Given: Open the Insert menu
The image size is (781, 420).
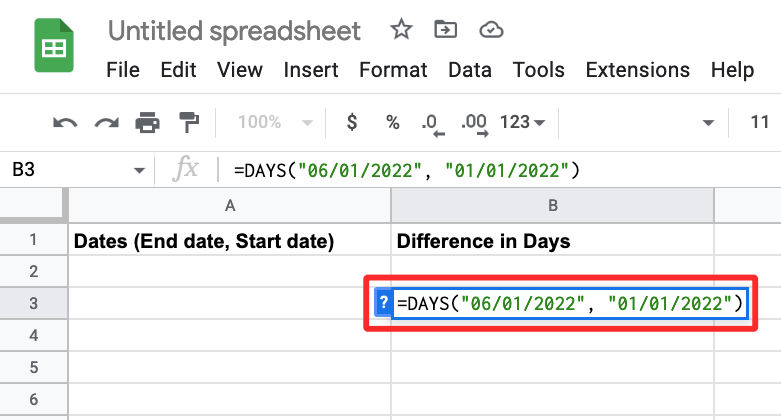Looking at the screenshot, I should (x=311, y=70).
